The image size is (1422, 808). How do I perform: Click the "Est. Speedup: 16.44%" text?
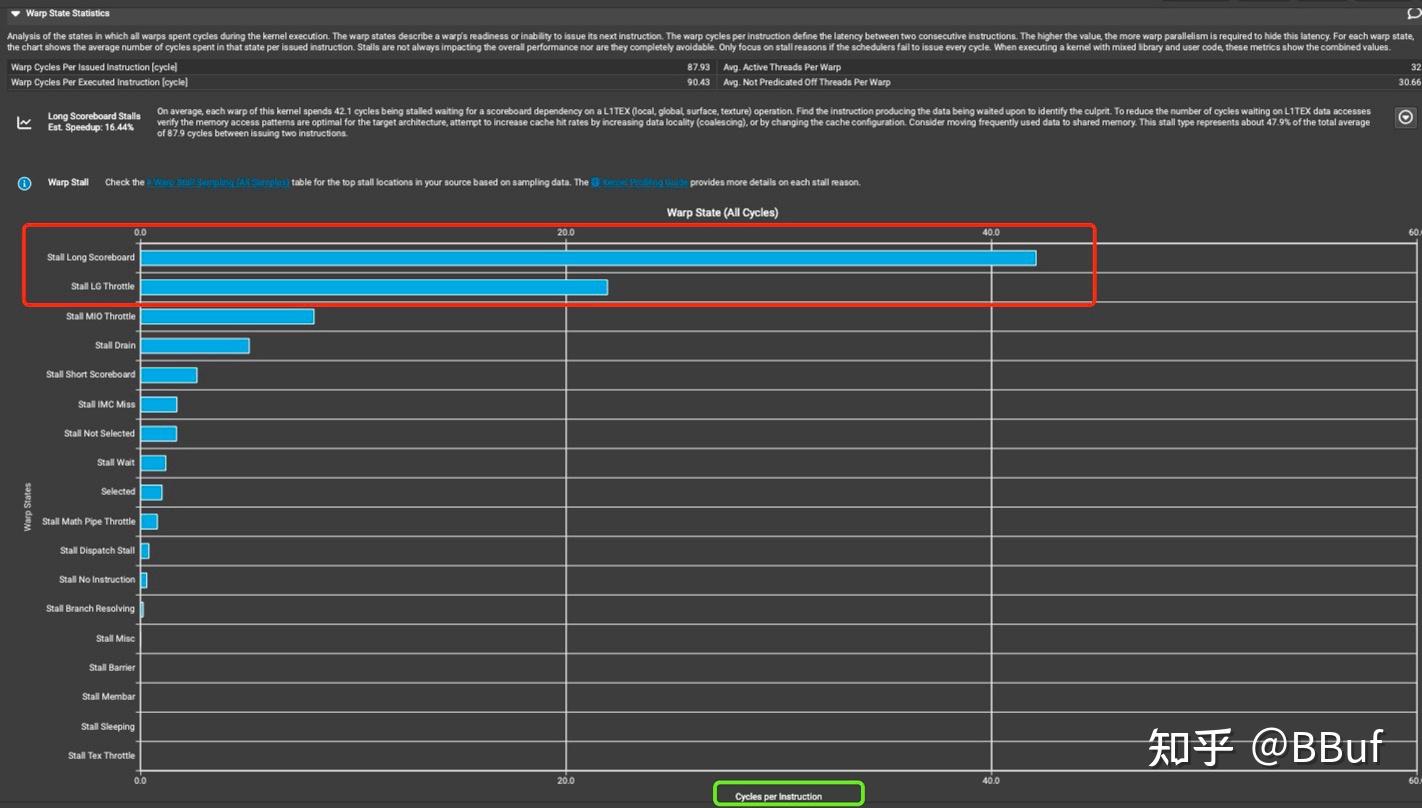[x=90, y=128]
